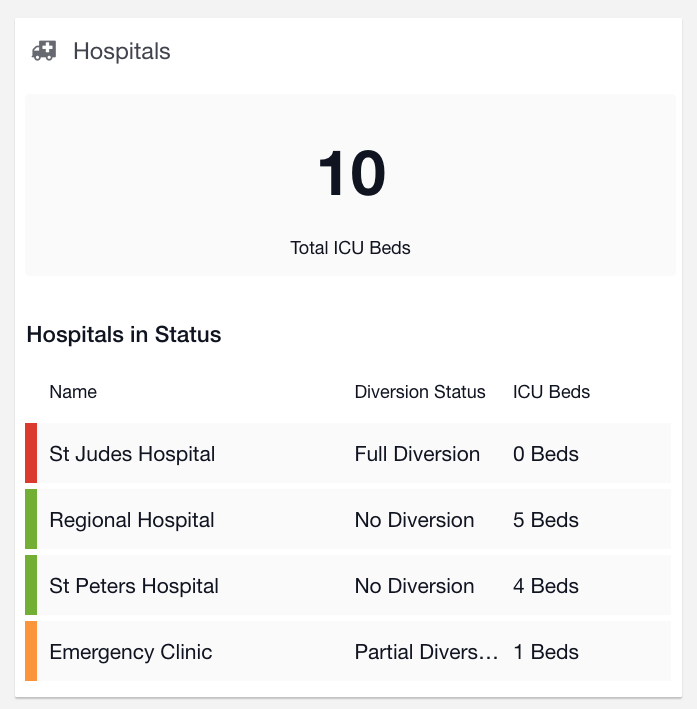Click the Hospitals card title

pos(122,51)
